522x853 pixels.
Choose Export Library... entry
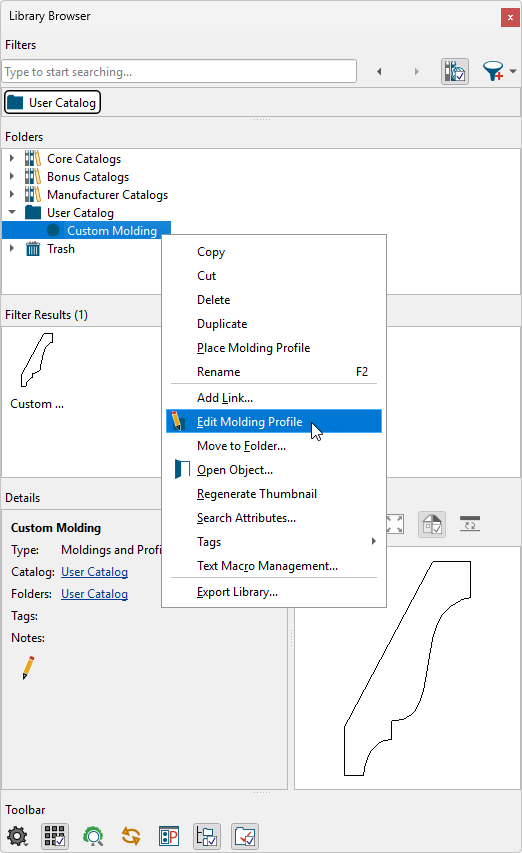coord(274,591)
